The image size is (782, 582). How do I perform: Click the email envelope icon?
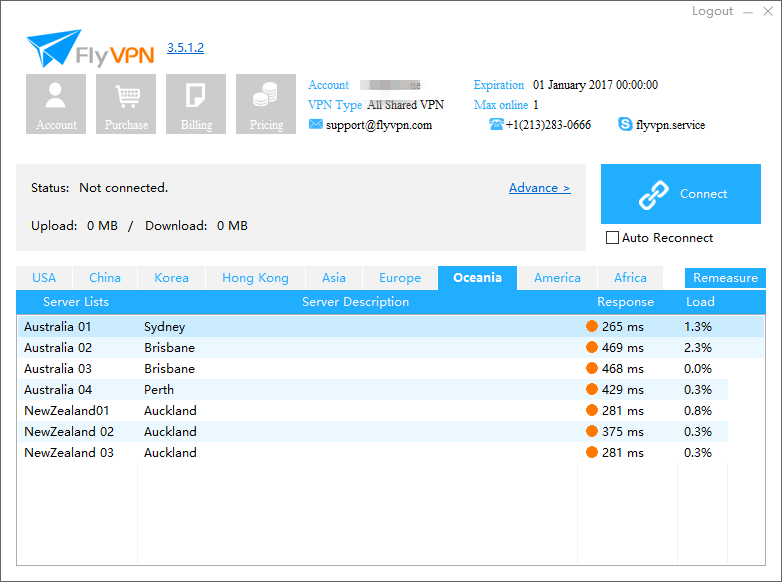[316, 124]
